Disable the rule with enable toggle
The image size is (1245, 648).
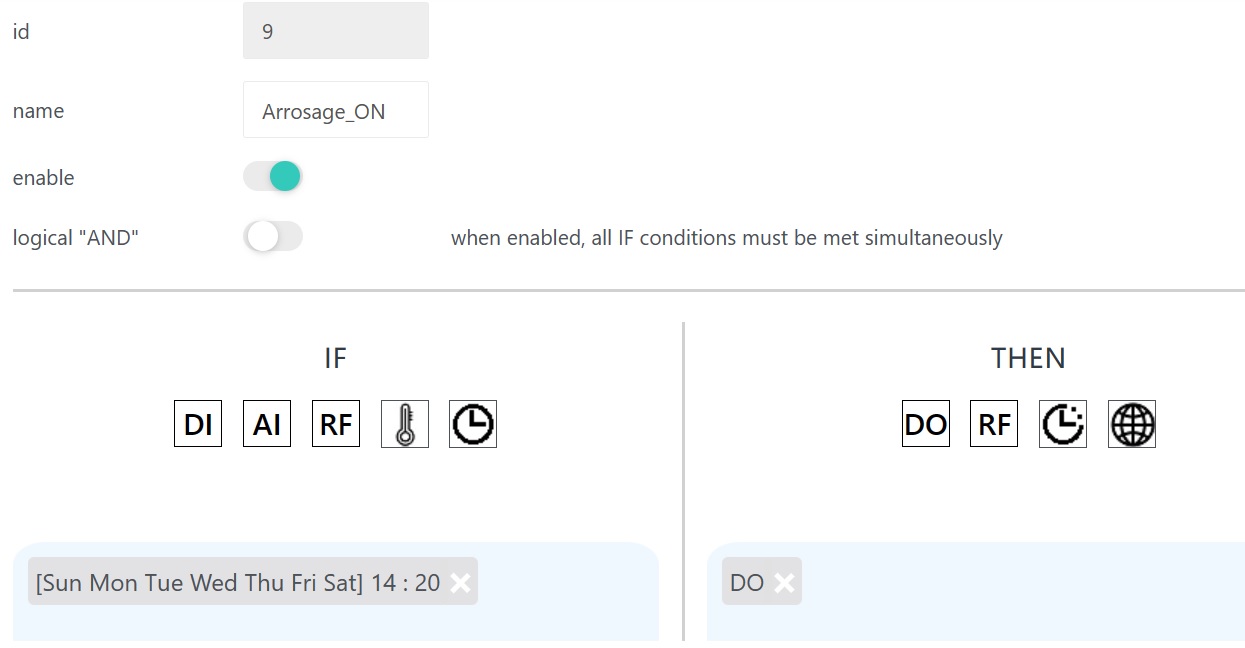pyautogui.click(x=273, y=177)
